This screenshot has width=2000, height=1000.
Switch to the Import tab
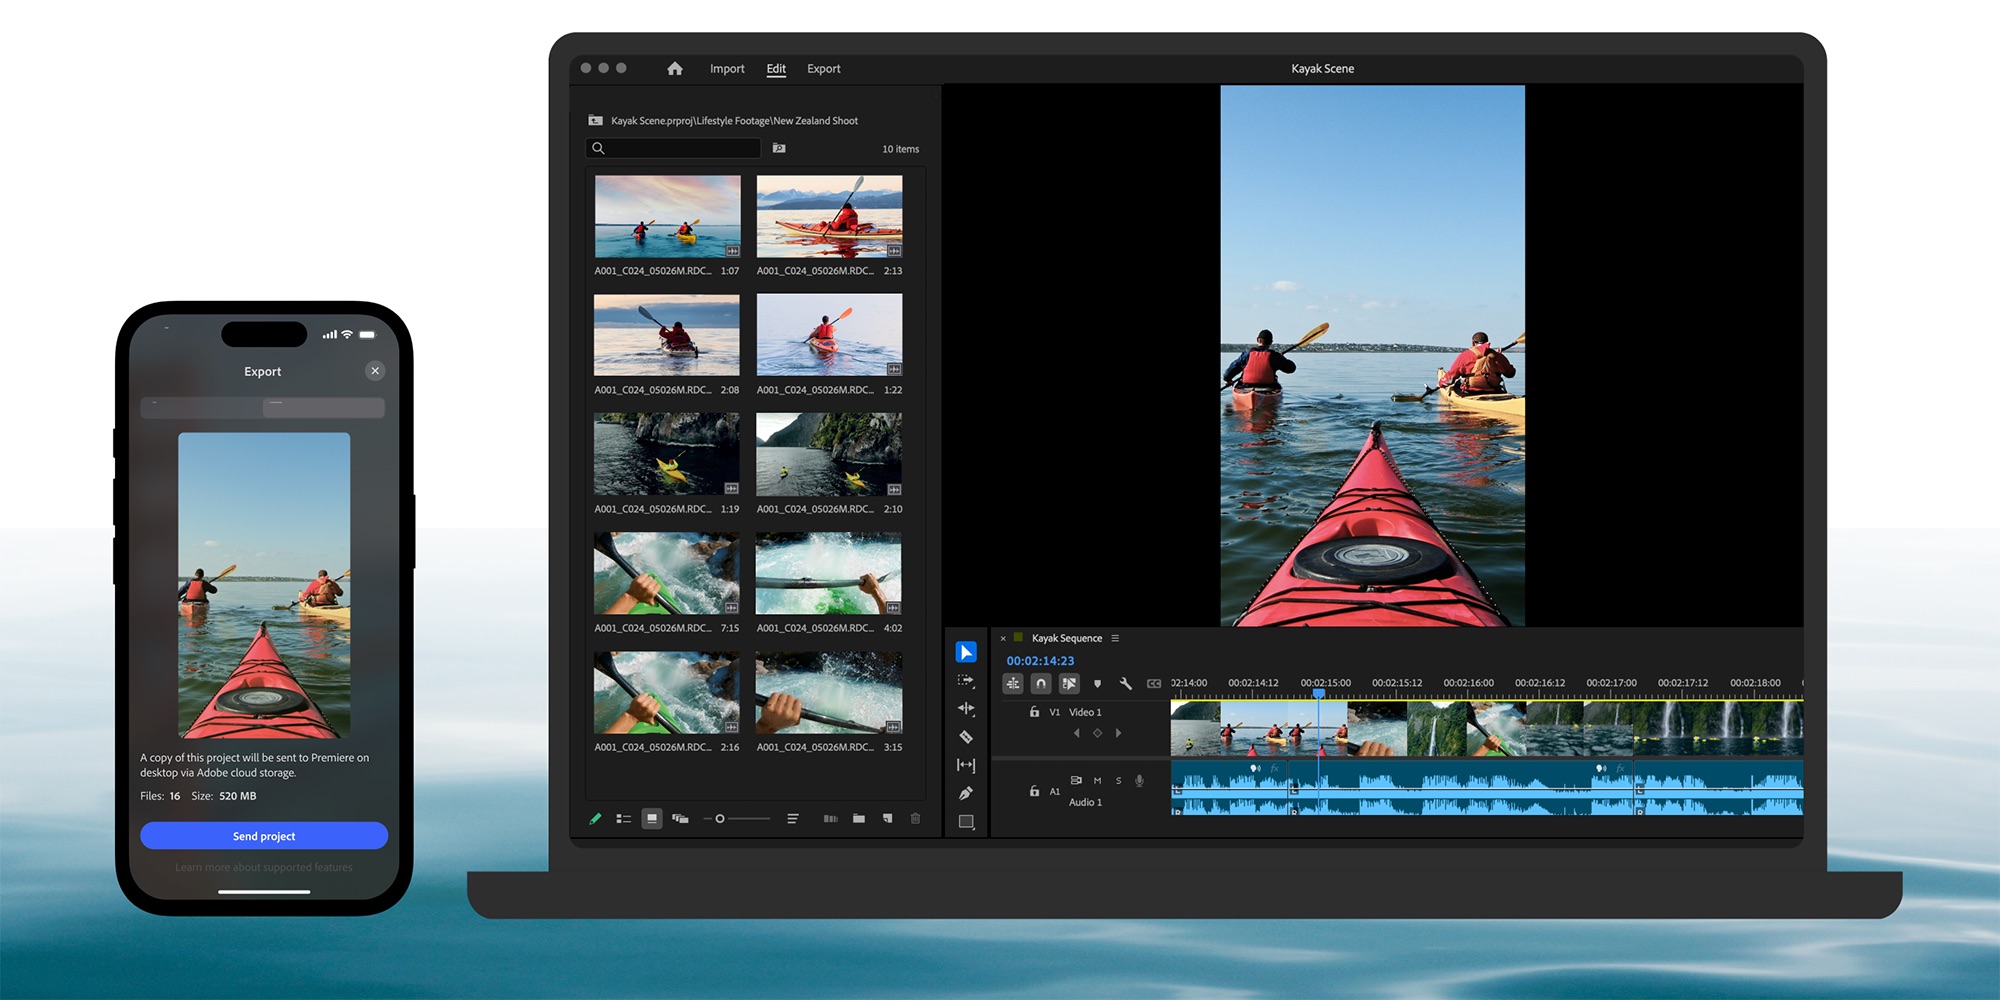tap(727, 68)
